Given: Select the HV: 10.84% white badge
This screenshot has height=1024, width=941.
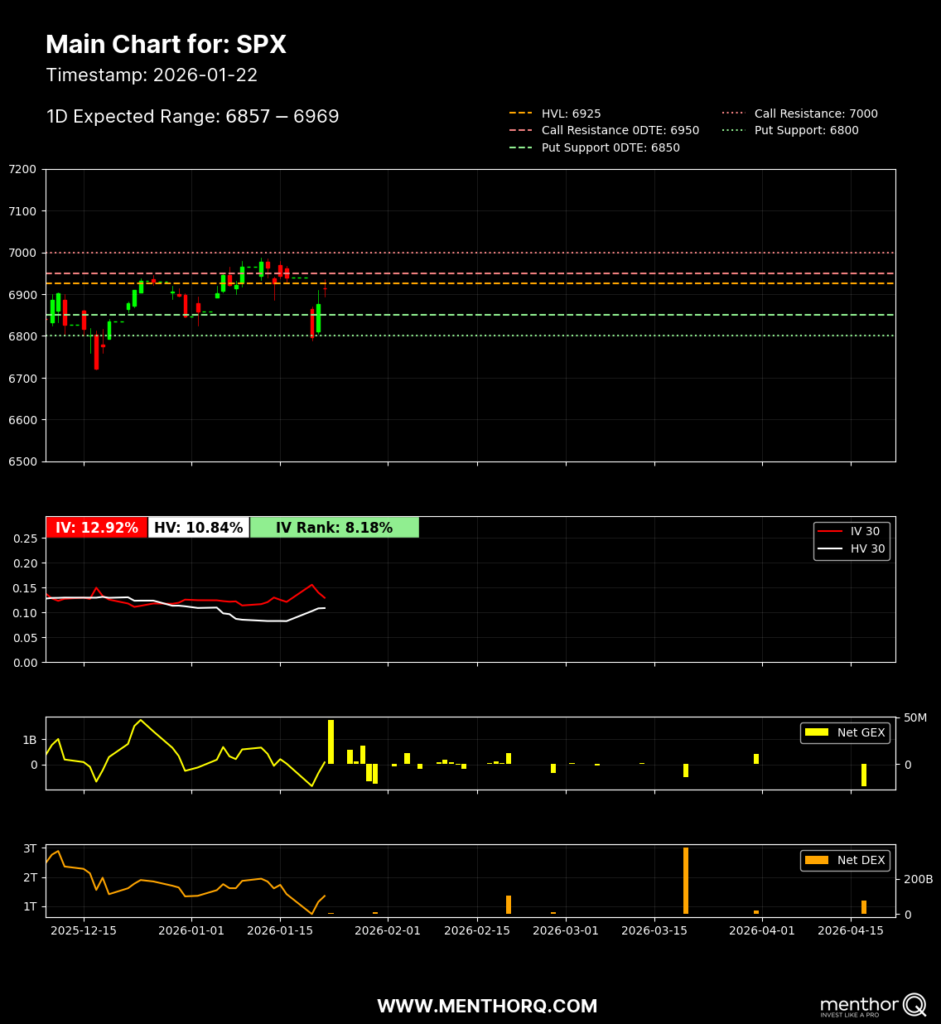Looking at the screenshot, I should (x=198, y=527).
